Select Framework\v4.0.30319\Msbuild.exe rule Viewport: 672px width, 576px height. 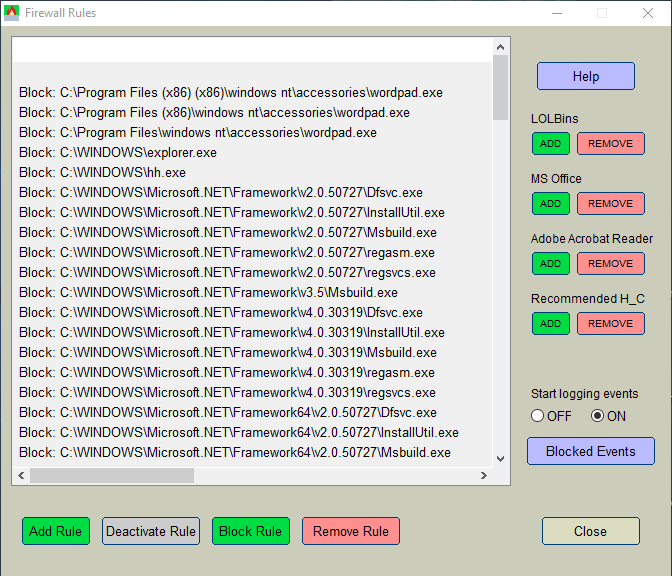[228, 353]
